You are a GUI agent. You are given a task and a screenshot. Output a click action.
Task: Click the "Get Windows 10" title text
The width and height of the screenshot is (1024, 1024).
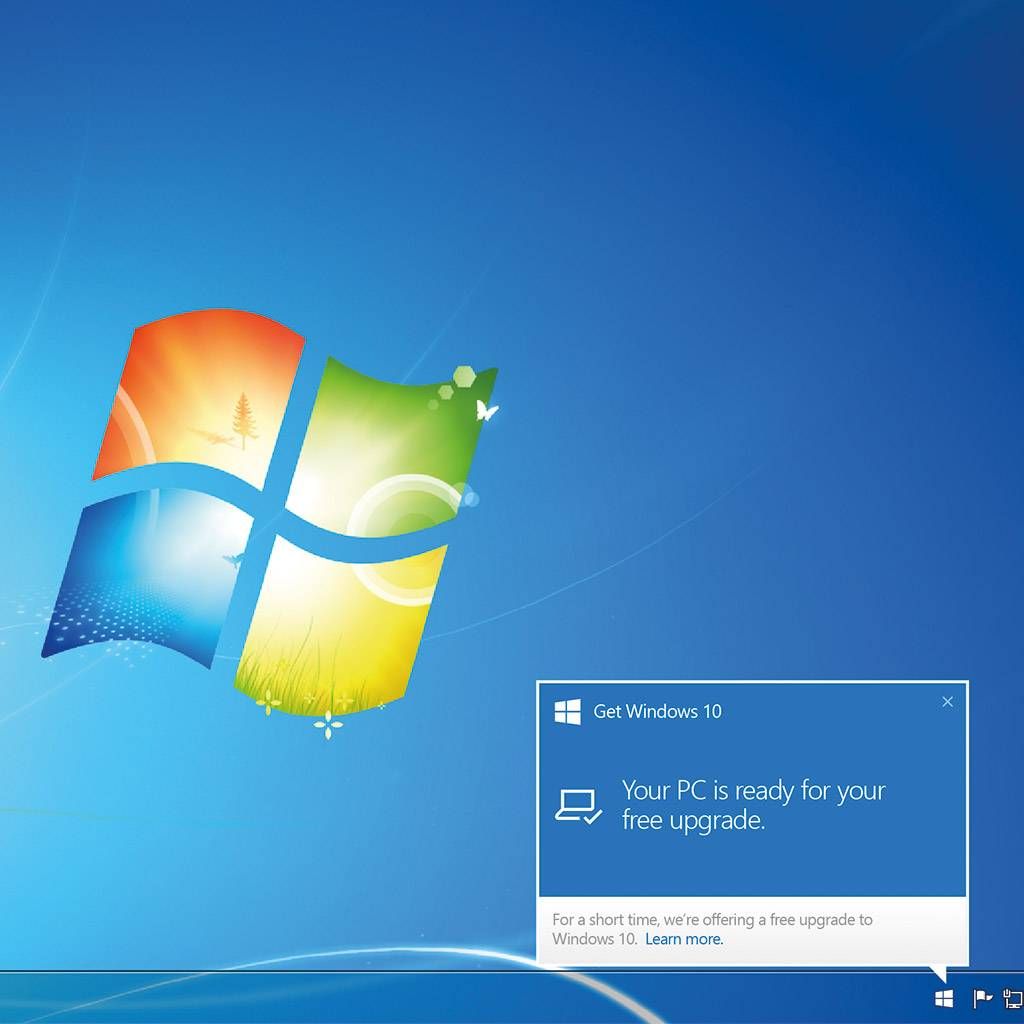[x=657, y=712]
